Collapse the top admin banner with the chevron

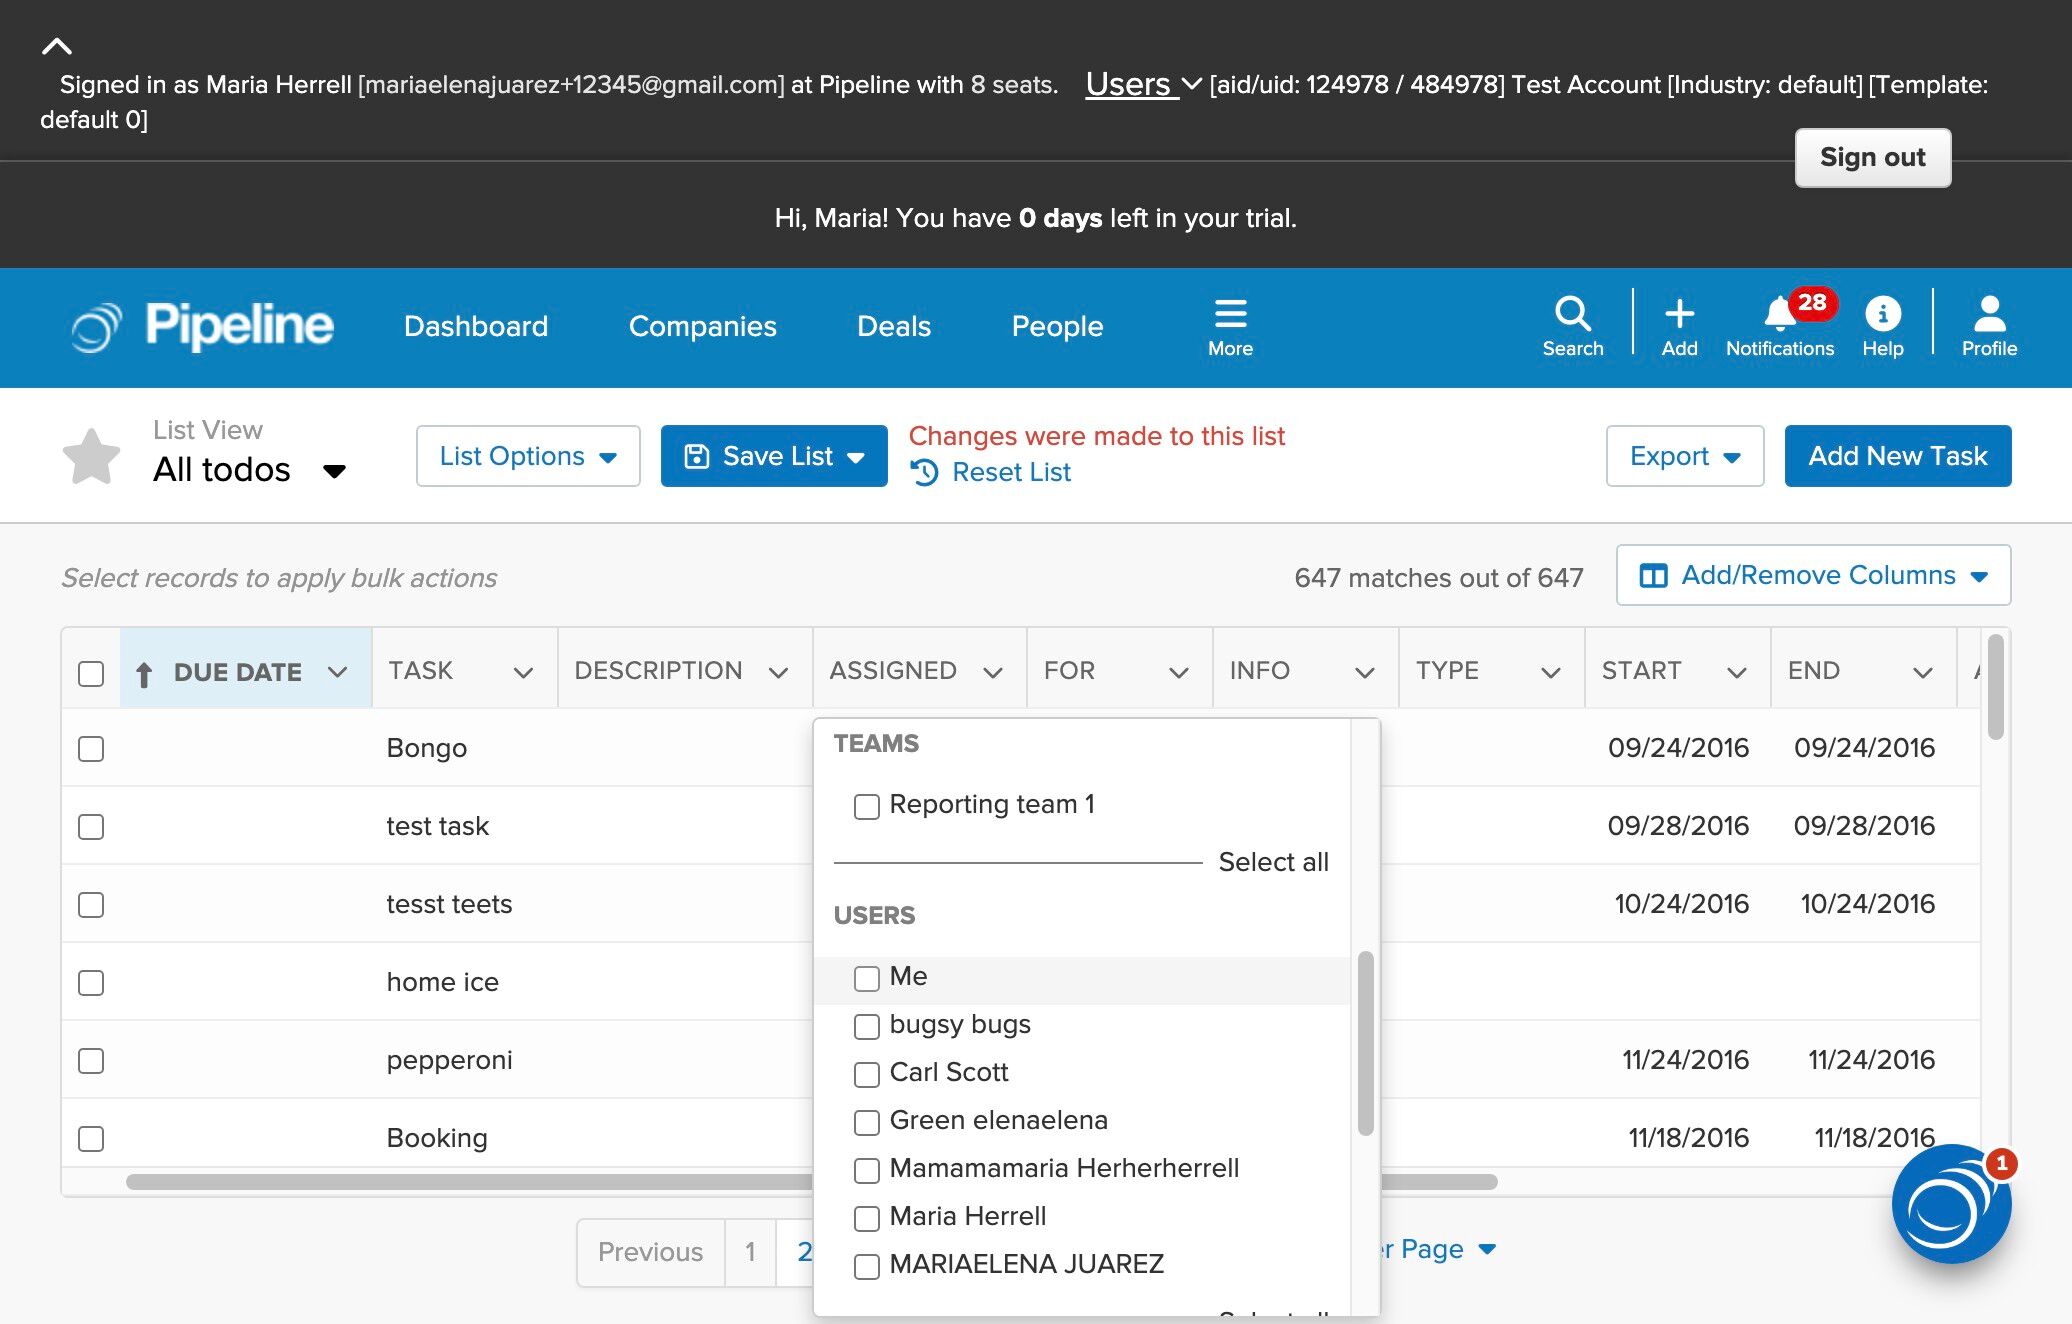pos(57,46)
